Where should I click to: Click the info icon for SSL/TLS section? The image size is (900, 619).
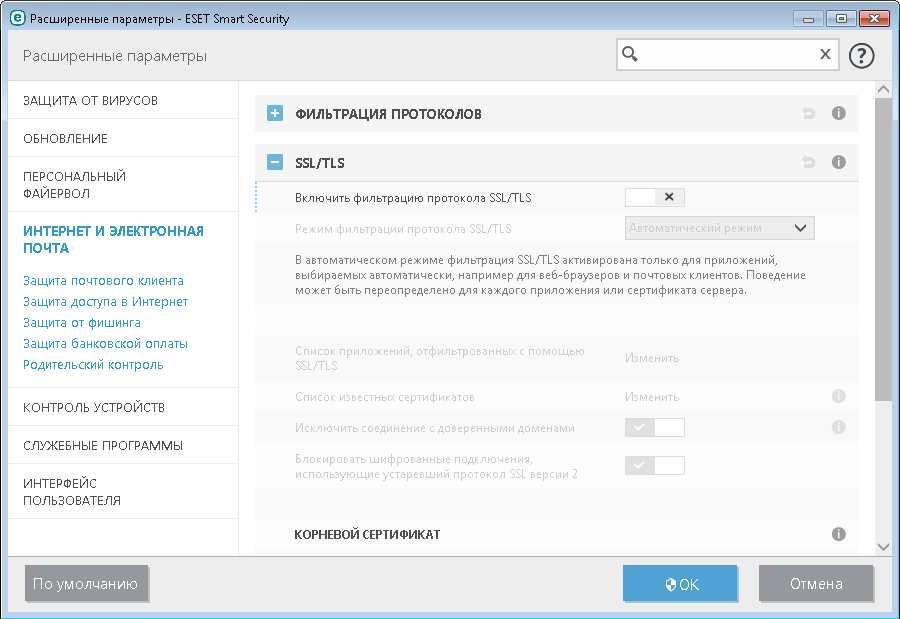coord(839,161)
